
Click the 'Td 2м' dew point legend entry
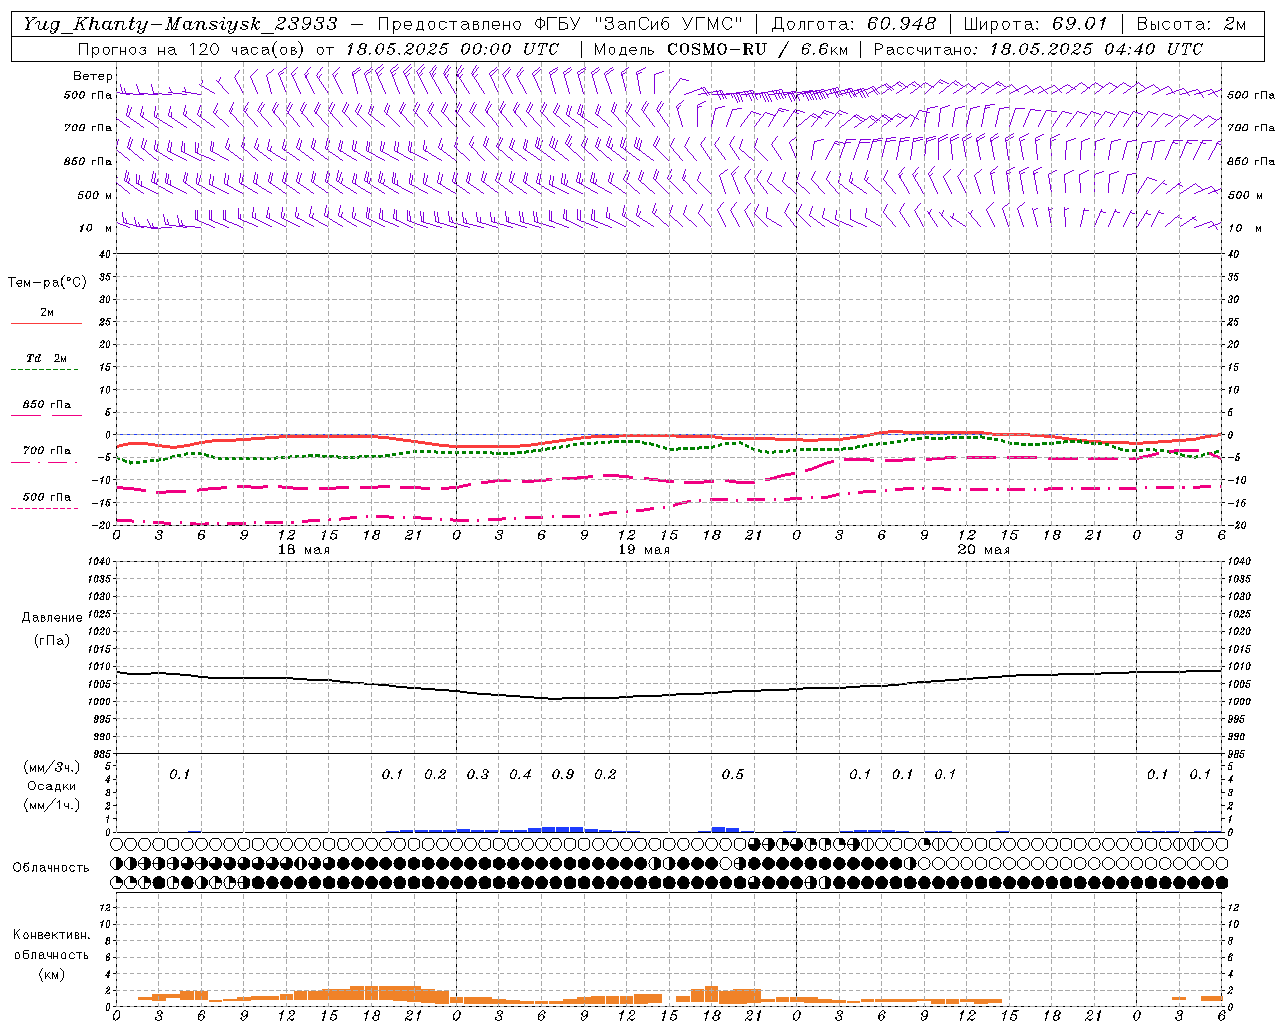click(46, 358)
